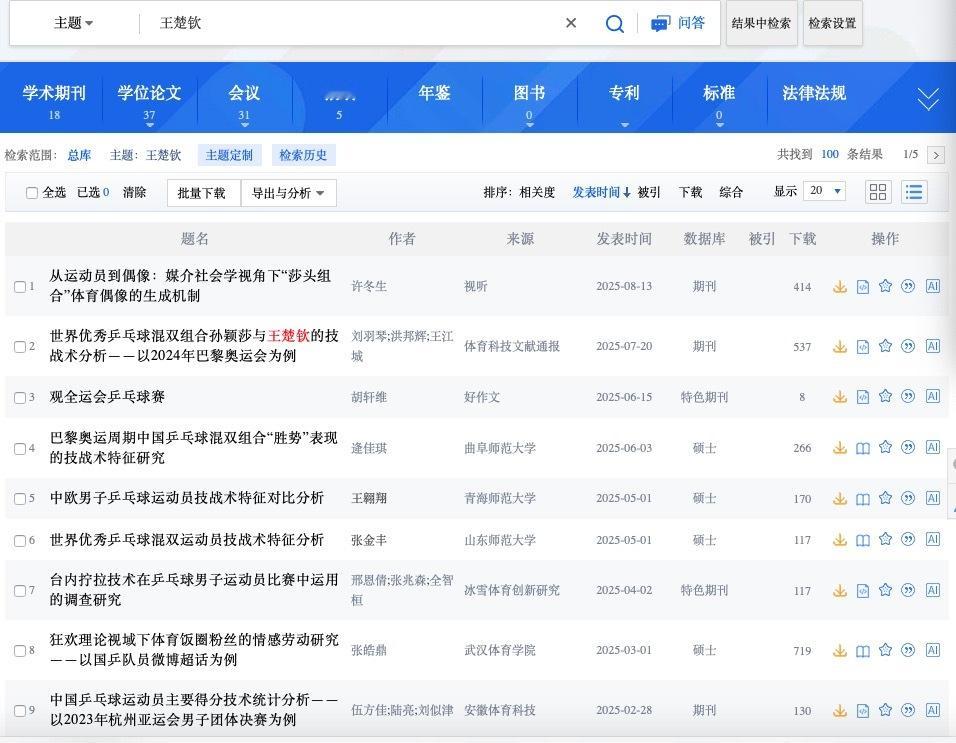
Task: Open book read icon for row 5
Action: click(862, 499)
